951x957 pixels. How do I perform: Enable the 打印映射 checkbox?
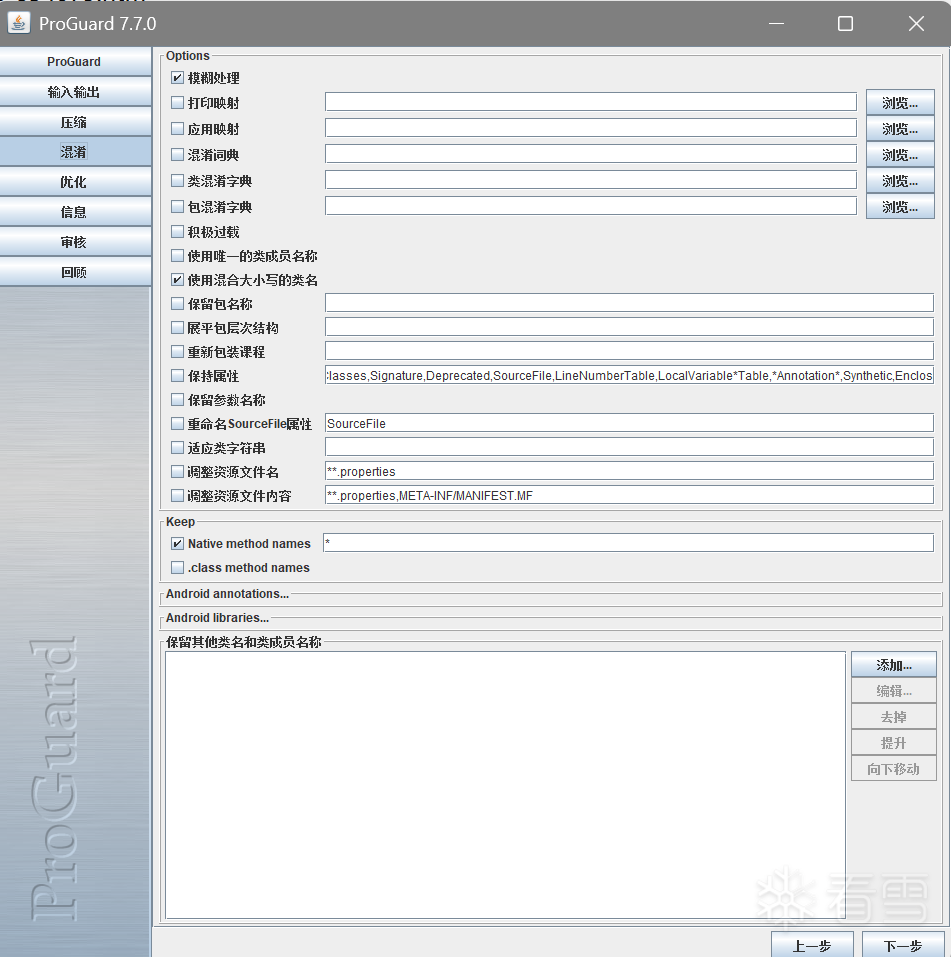click(x=178, y=103)
